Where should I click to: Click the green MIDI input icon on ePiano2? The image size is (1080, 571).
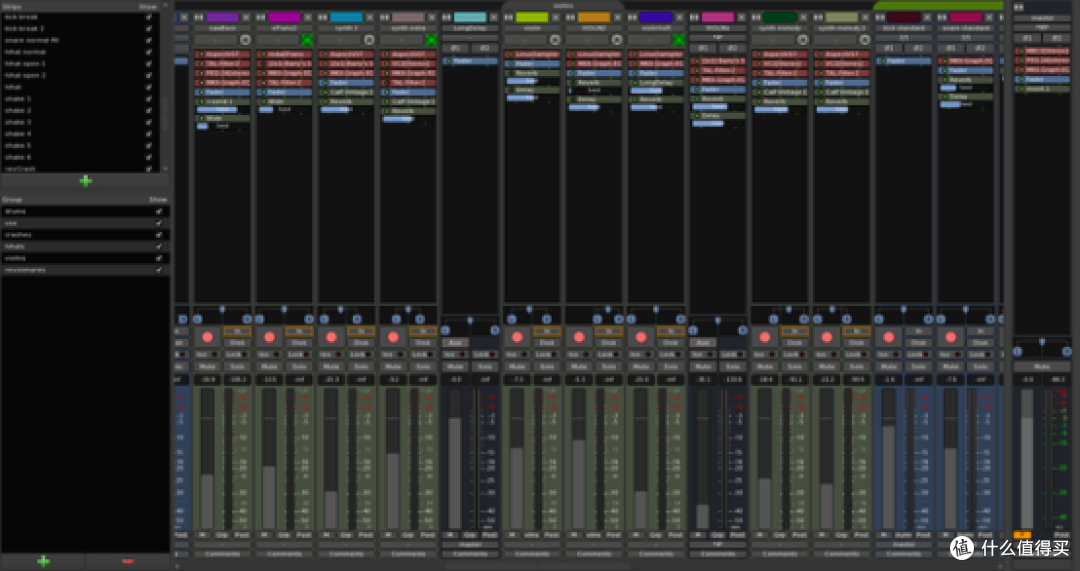pyautogui.click(x=307, y=39)
